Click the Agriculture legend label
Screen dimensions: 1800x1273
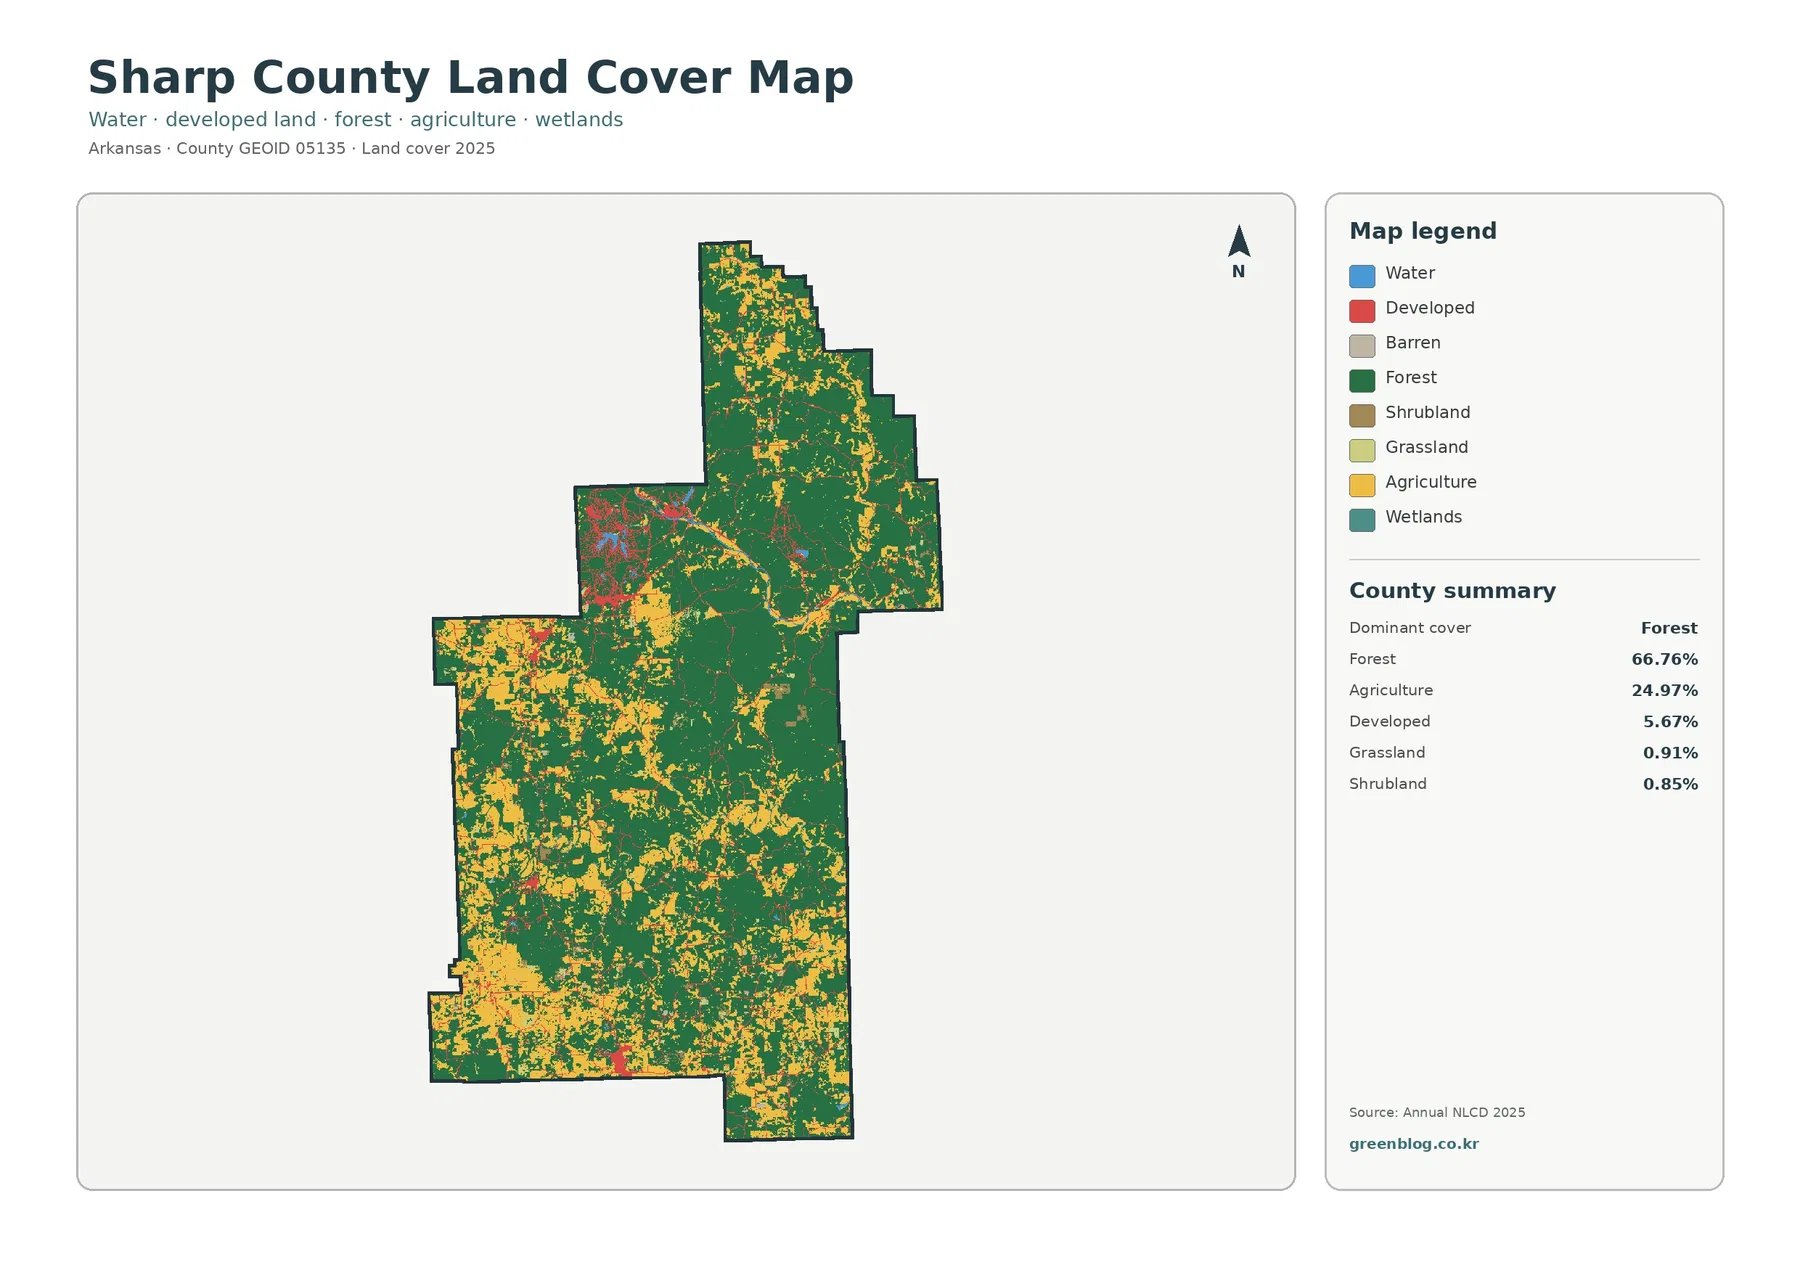coord(1431,482)
